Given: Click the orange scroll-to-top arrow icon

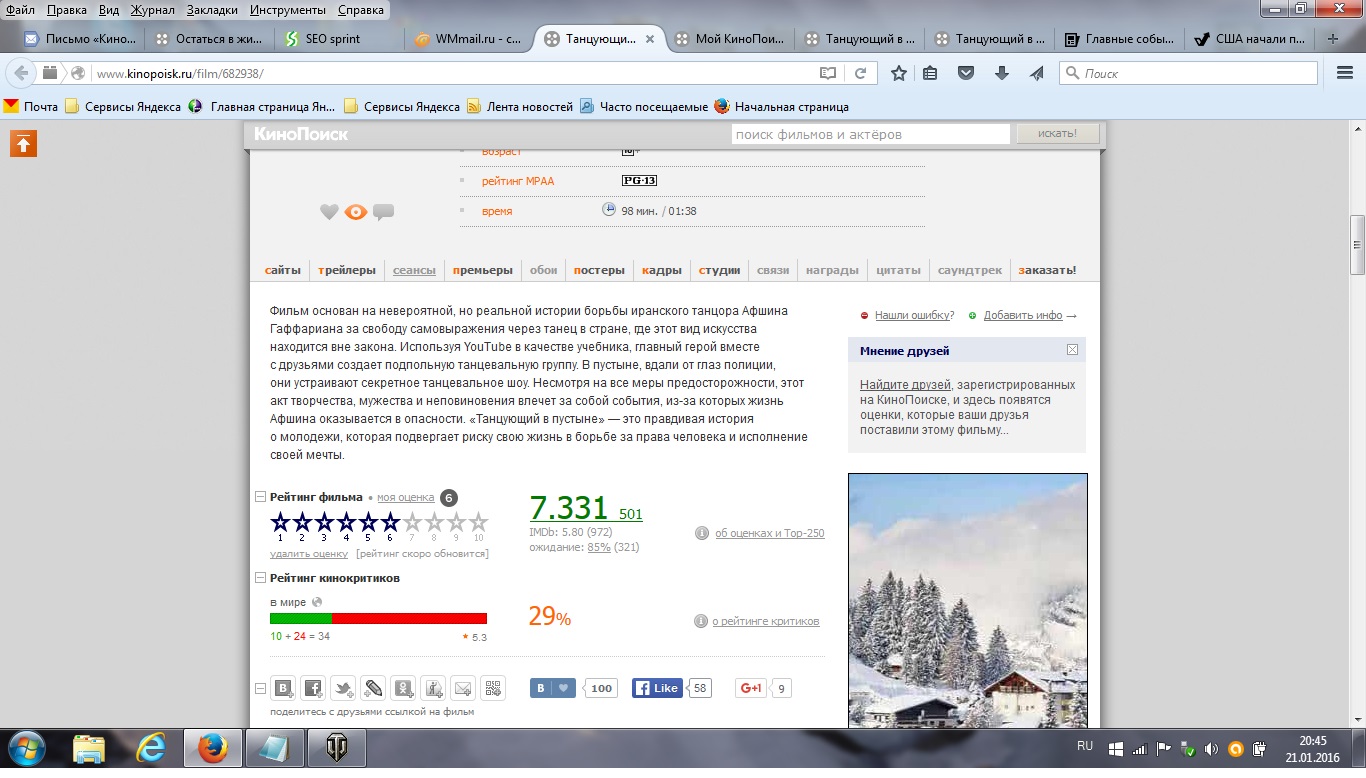Looking at the screenshot, I should coord(23,144).
